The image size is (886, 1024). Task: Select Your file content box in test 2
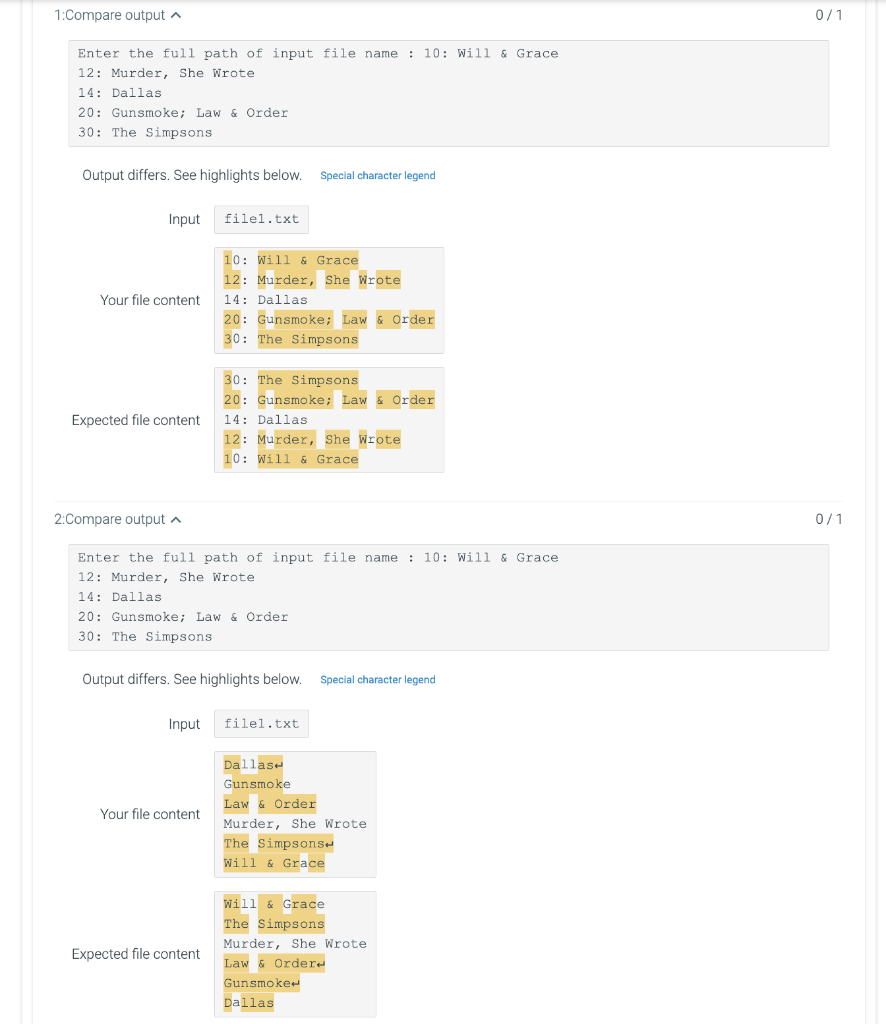click(x=294, y=813)
